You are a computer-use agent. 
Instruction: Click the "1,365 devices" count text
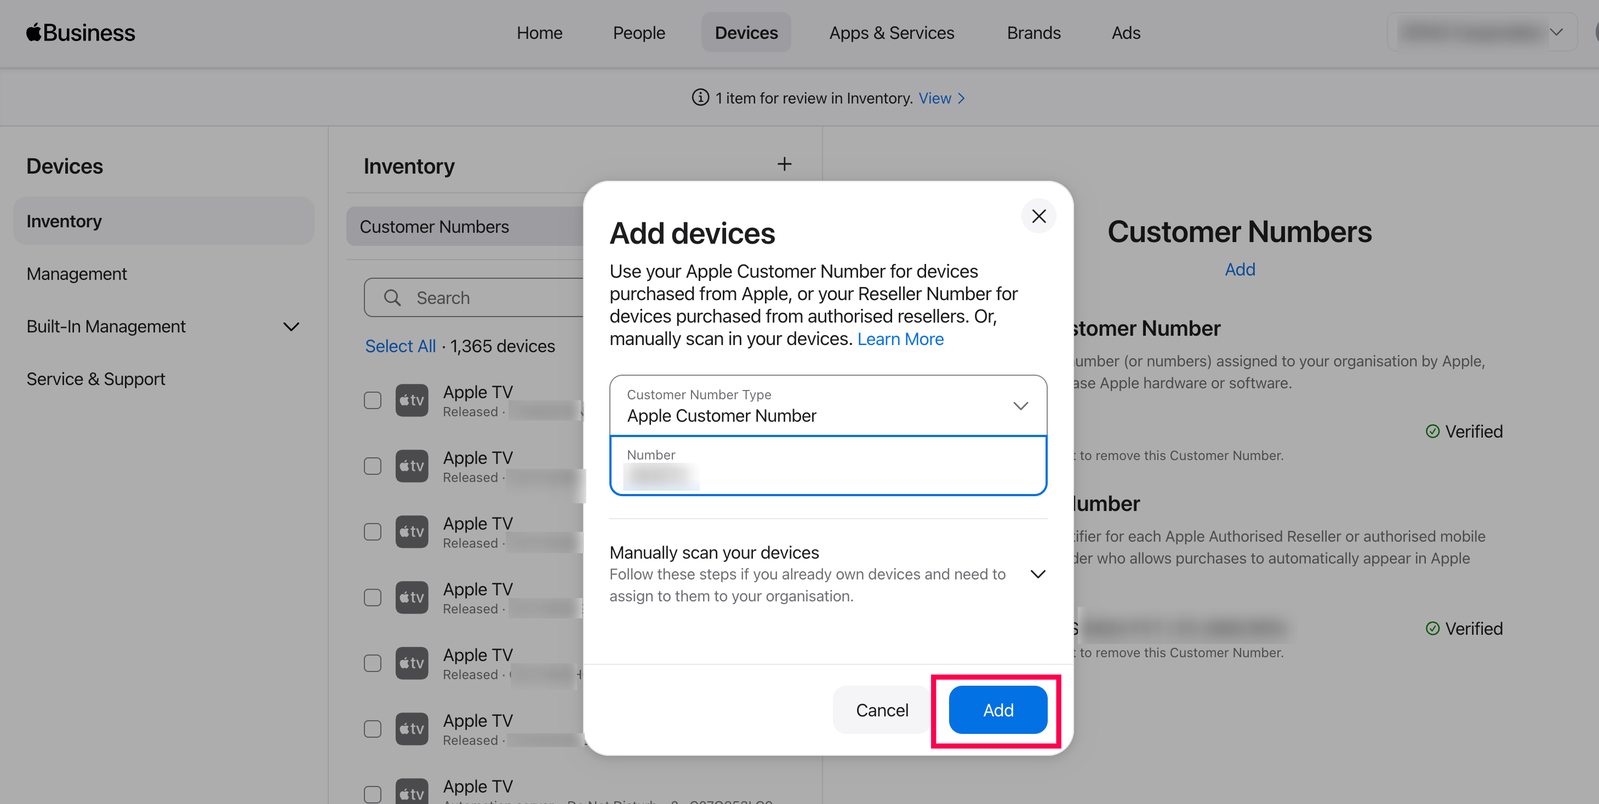(503, 346)
